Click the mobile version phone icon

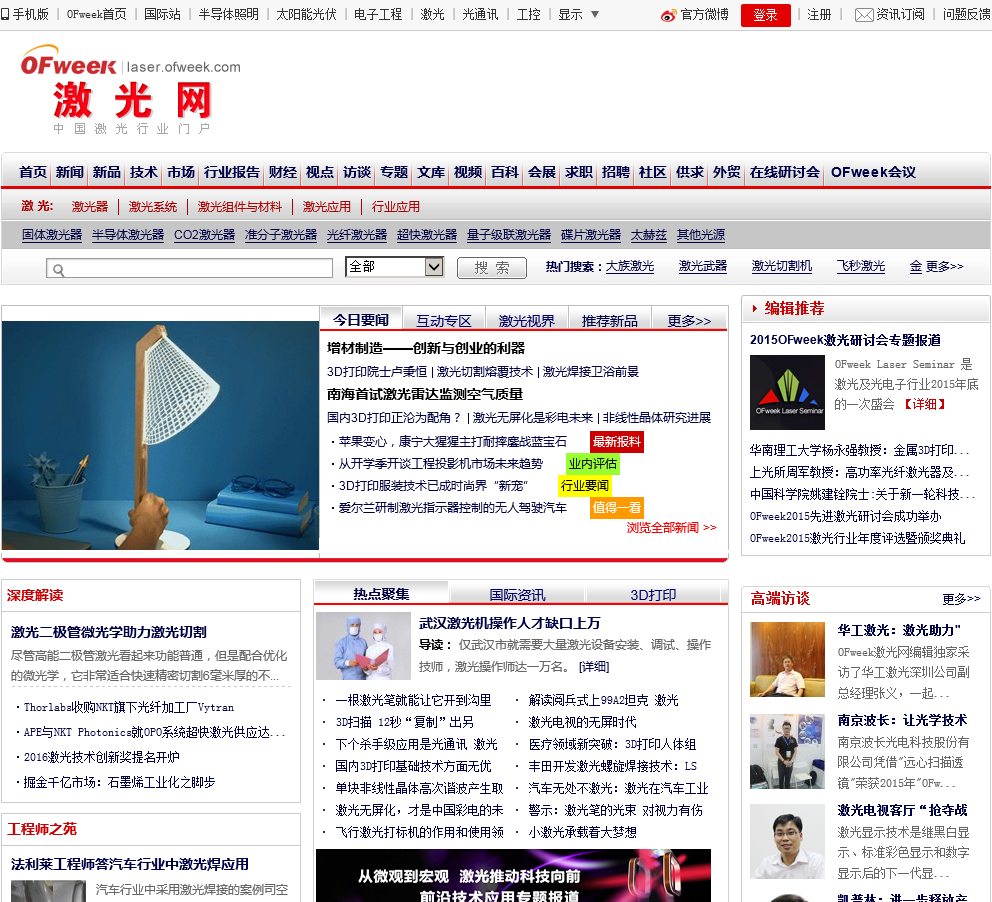(x=5, y=14)
